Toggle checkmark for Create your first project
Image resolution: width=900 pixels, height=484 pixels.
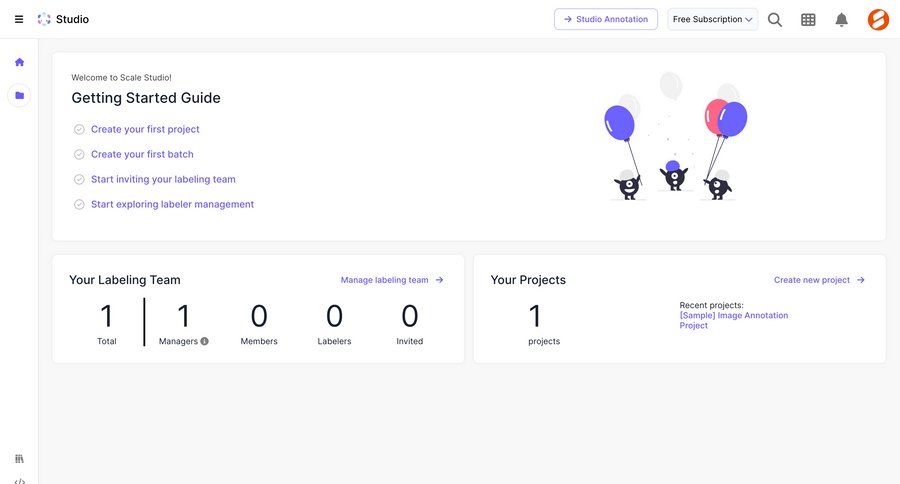coord(79,130)
